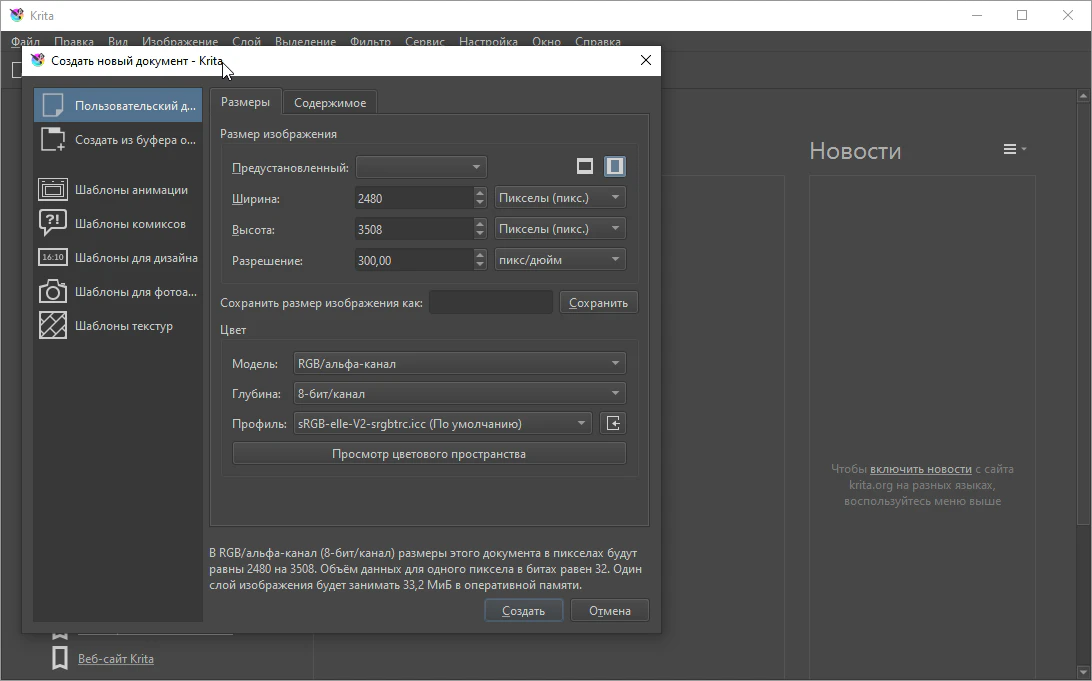Click the import color profile icon
The image size is (1092, 681).
(x=613, y=424)
